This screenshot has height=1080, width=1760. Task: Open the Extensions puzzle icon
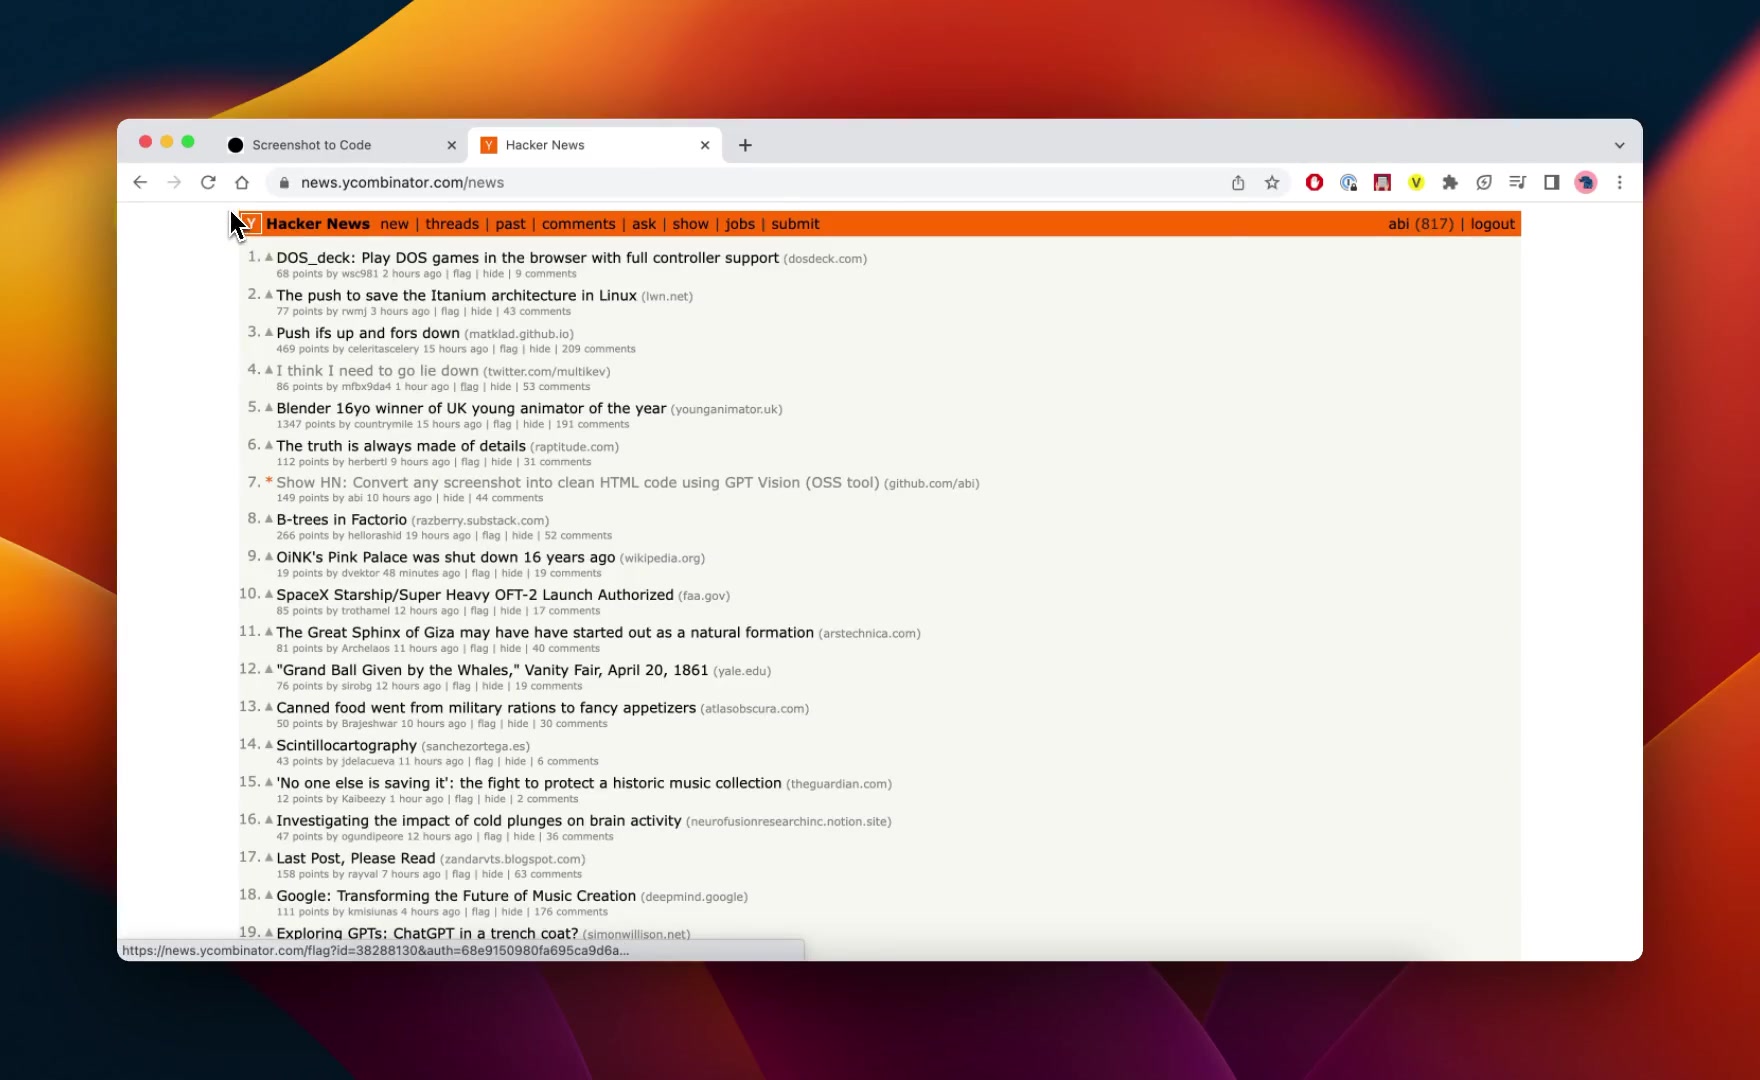[x=1450, y=182]
